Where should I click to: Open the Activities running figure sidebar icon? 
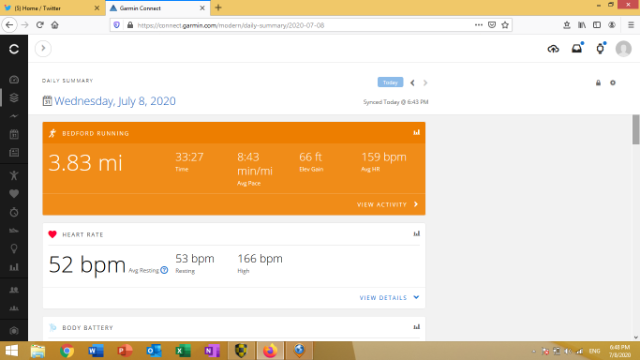click(14, 176)
